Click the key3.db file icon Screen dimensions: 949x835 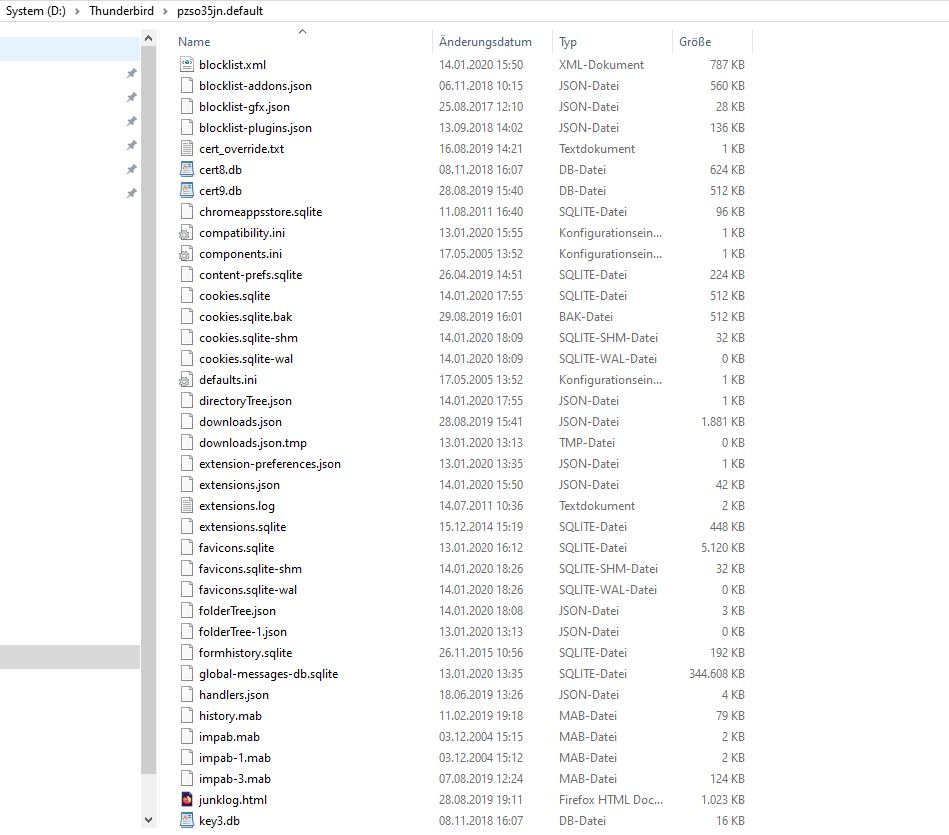pos(187,821)
